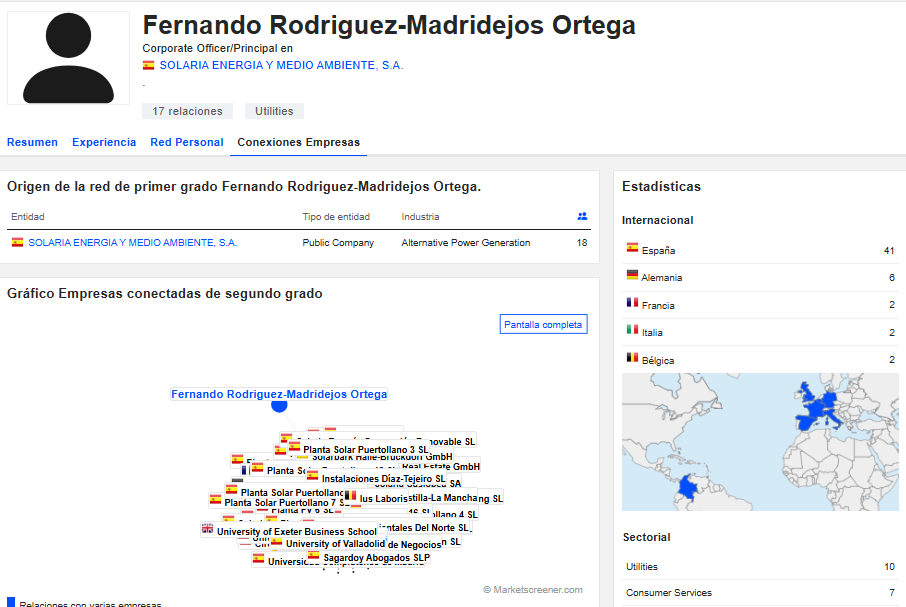The width and height of the screenshot is (906, 607).
Task: Click the 'Consumer Services' sector row
Action: point(760,593)
